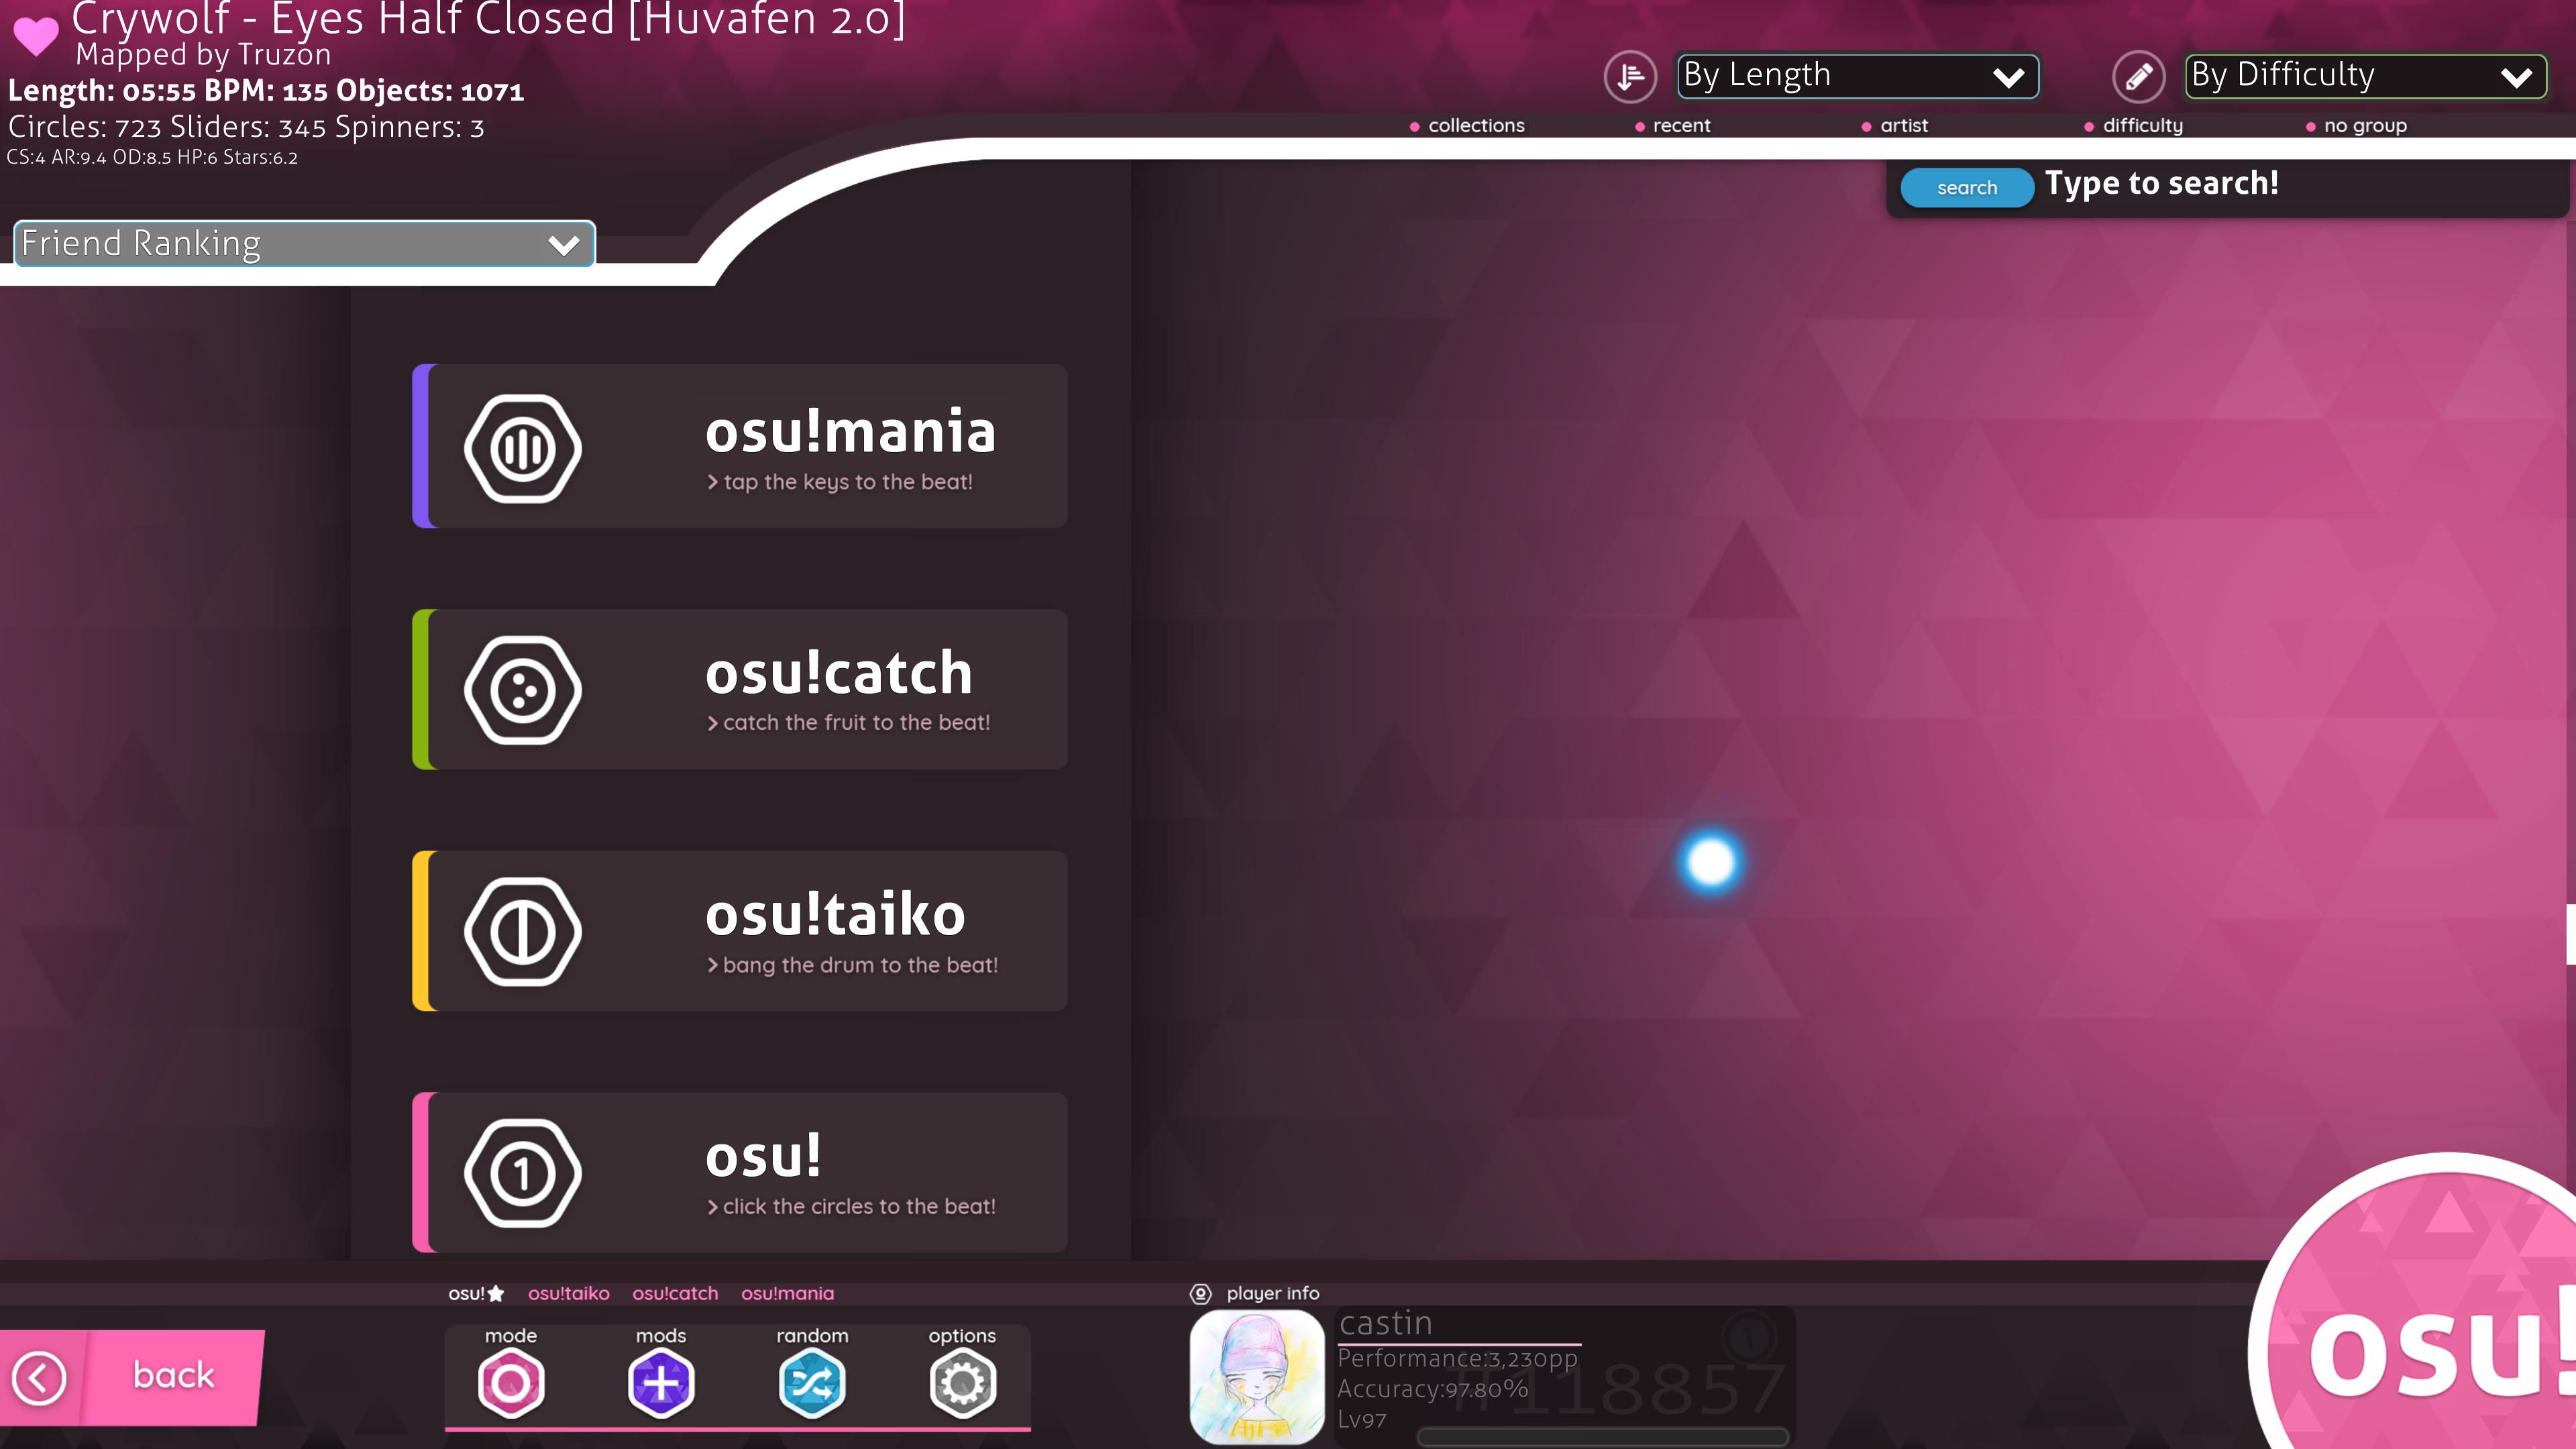Click the Performance:3,230pp text

[1457, 1358]
